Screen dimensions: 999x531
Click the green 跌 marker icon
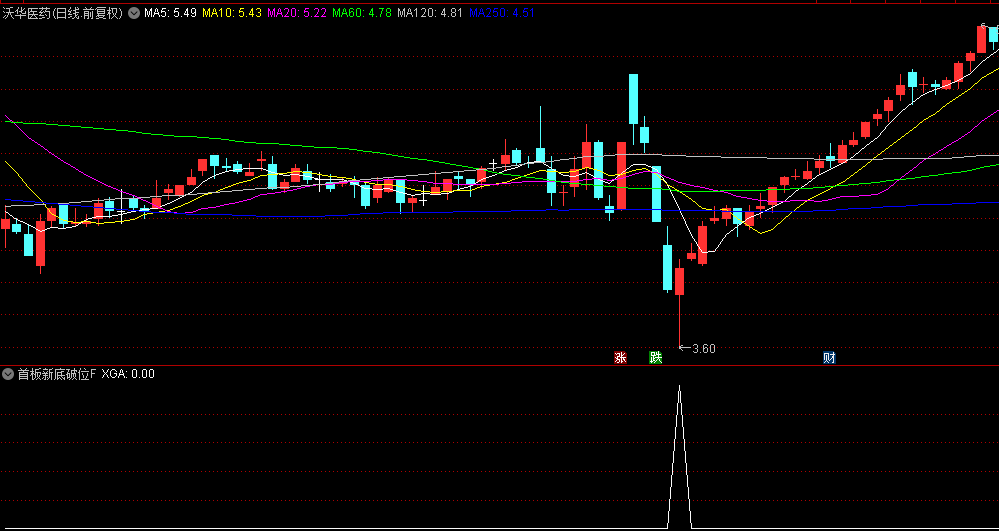point(656,358)
